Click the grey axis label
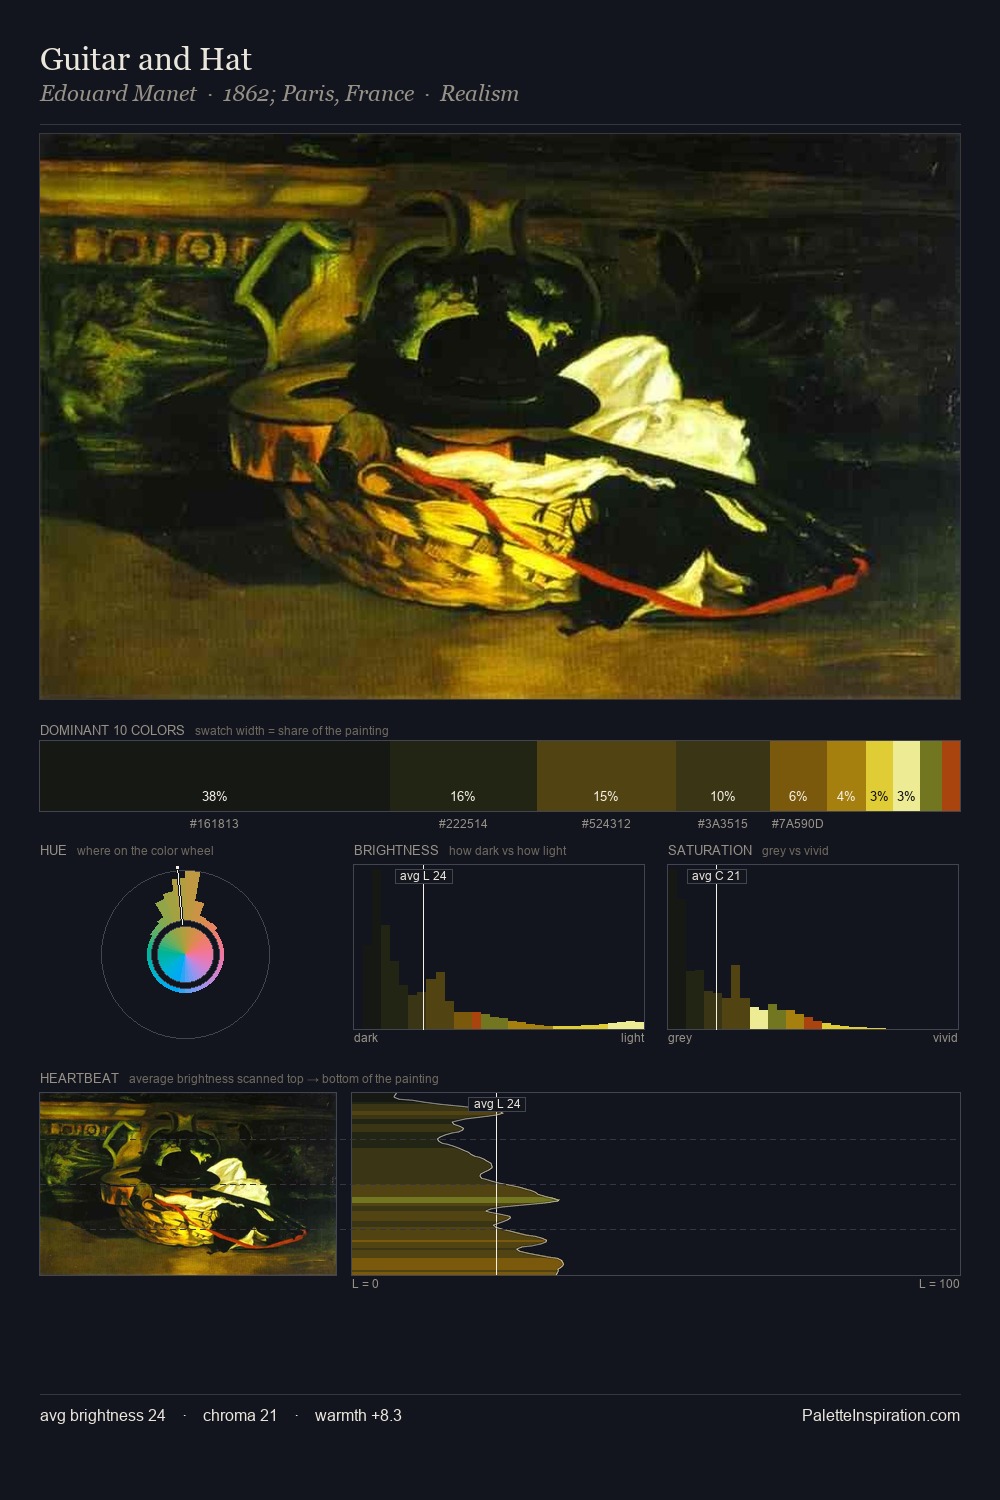The height and width of the screenshot is (1500, 1000). [x=680, y=1038]
